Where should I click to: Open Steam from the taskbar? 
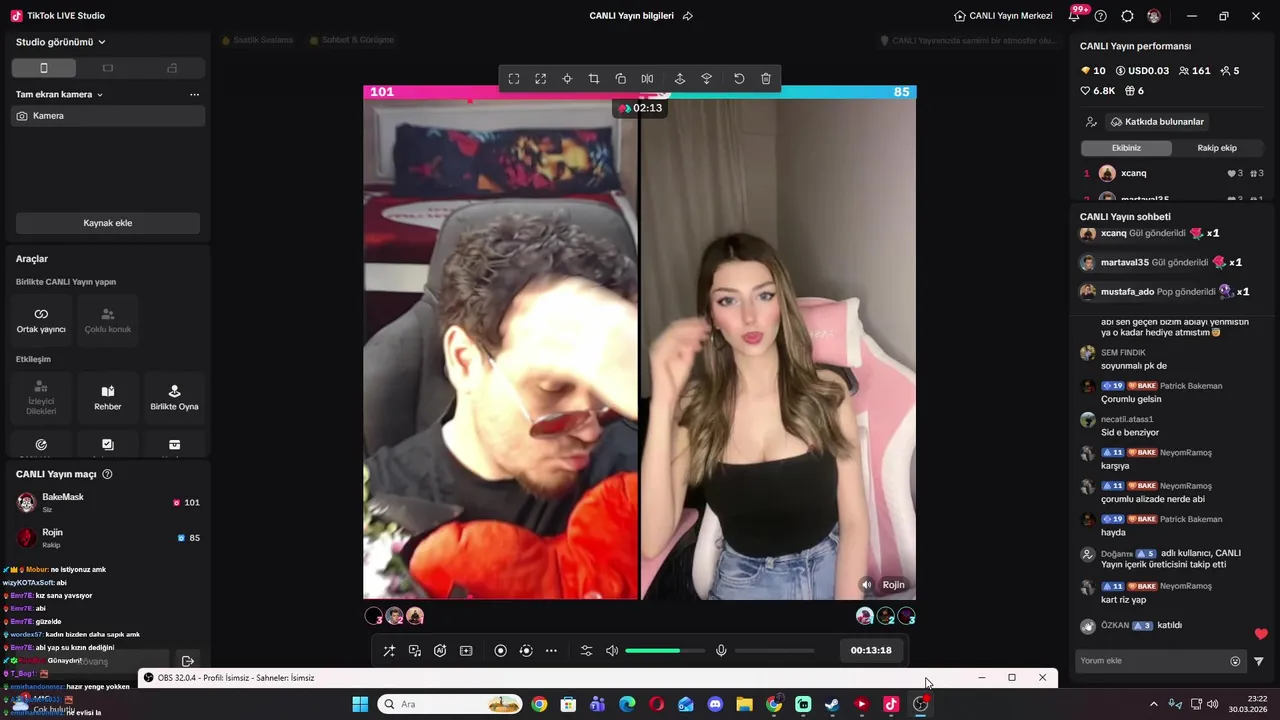832,704
